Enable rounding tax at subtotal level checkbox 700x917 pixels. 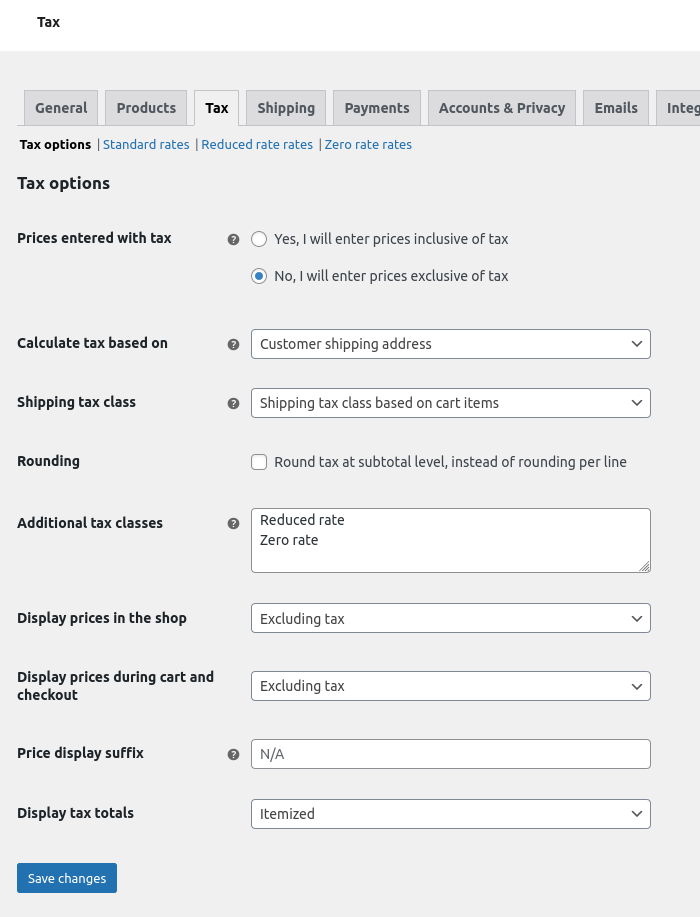(259, 462)
